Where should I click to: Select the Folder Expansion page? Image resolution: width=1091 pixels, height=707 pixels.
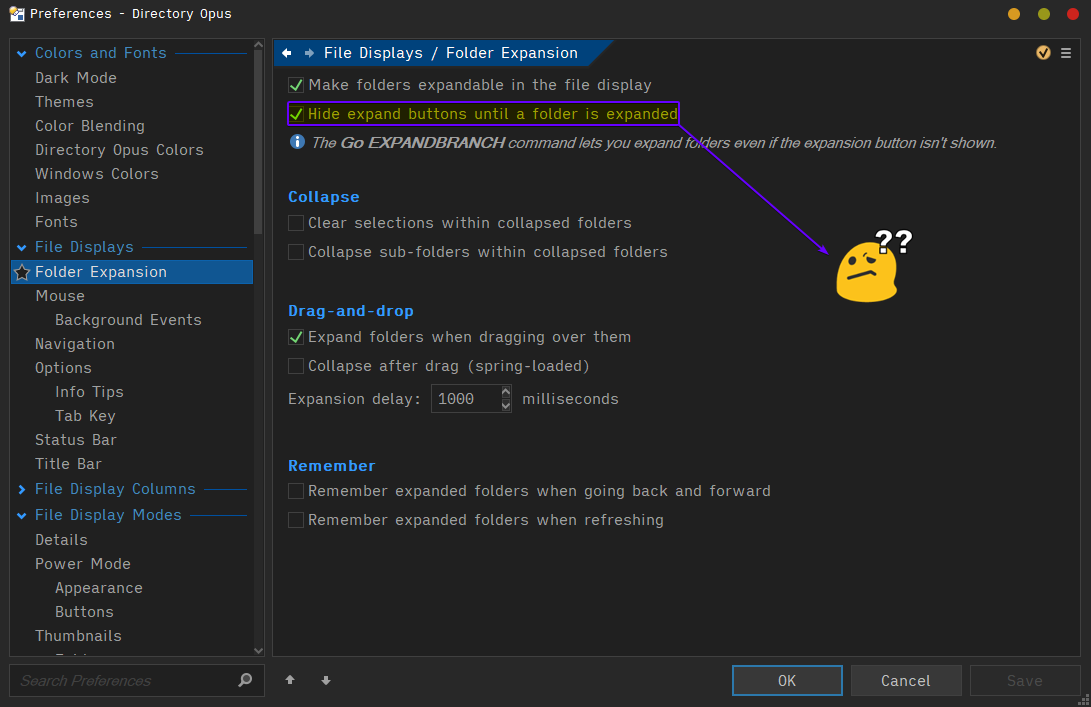pyautogui.click(x=132, y=272)
